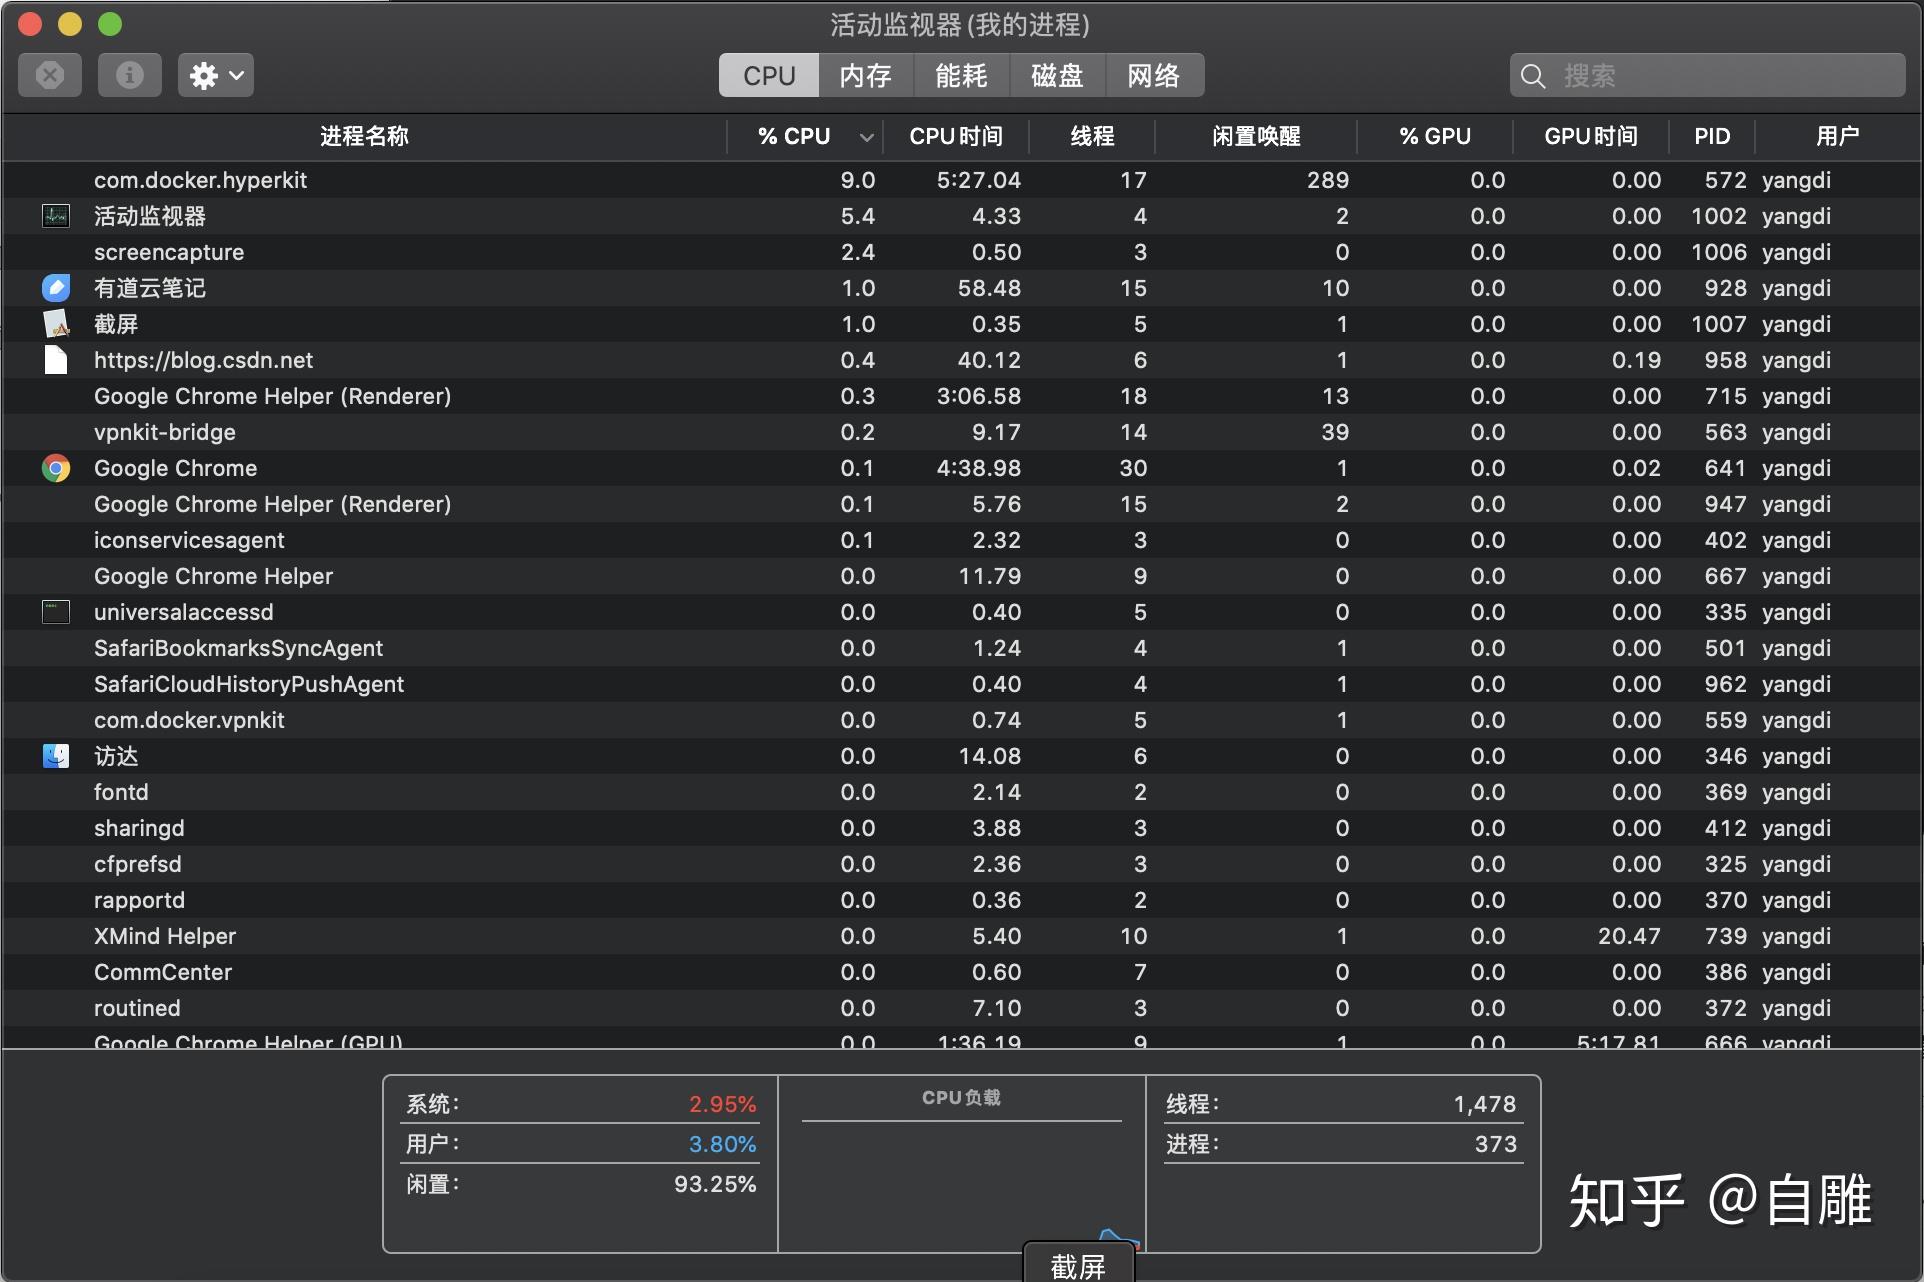The height and width of the screenshot is (1282, 1924).
Task: Click the Google Chrome app icon
Action: pyautogui.click(x=56, y=468)
